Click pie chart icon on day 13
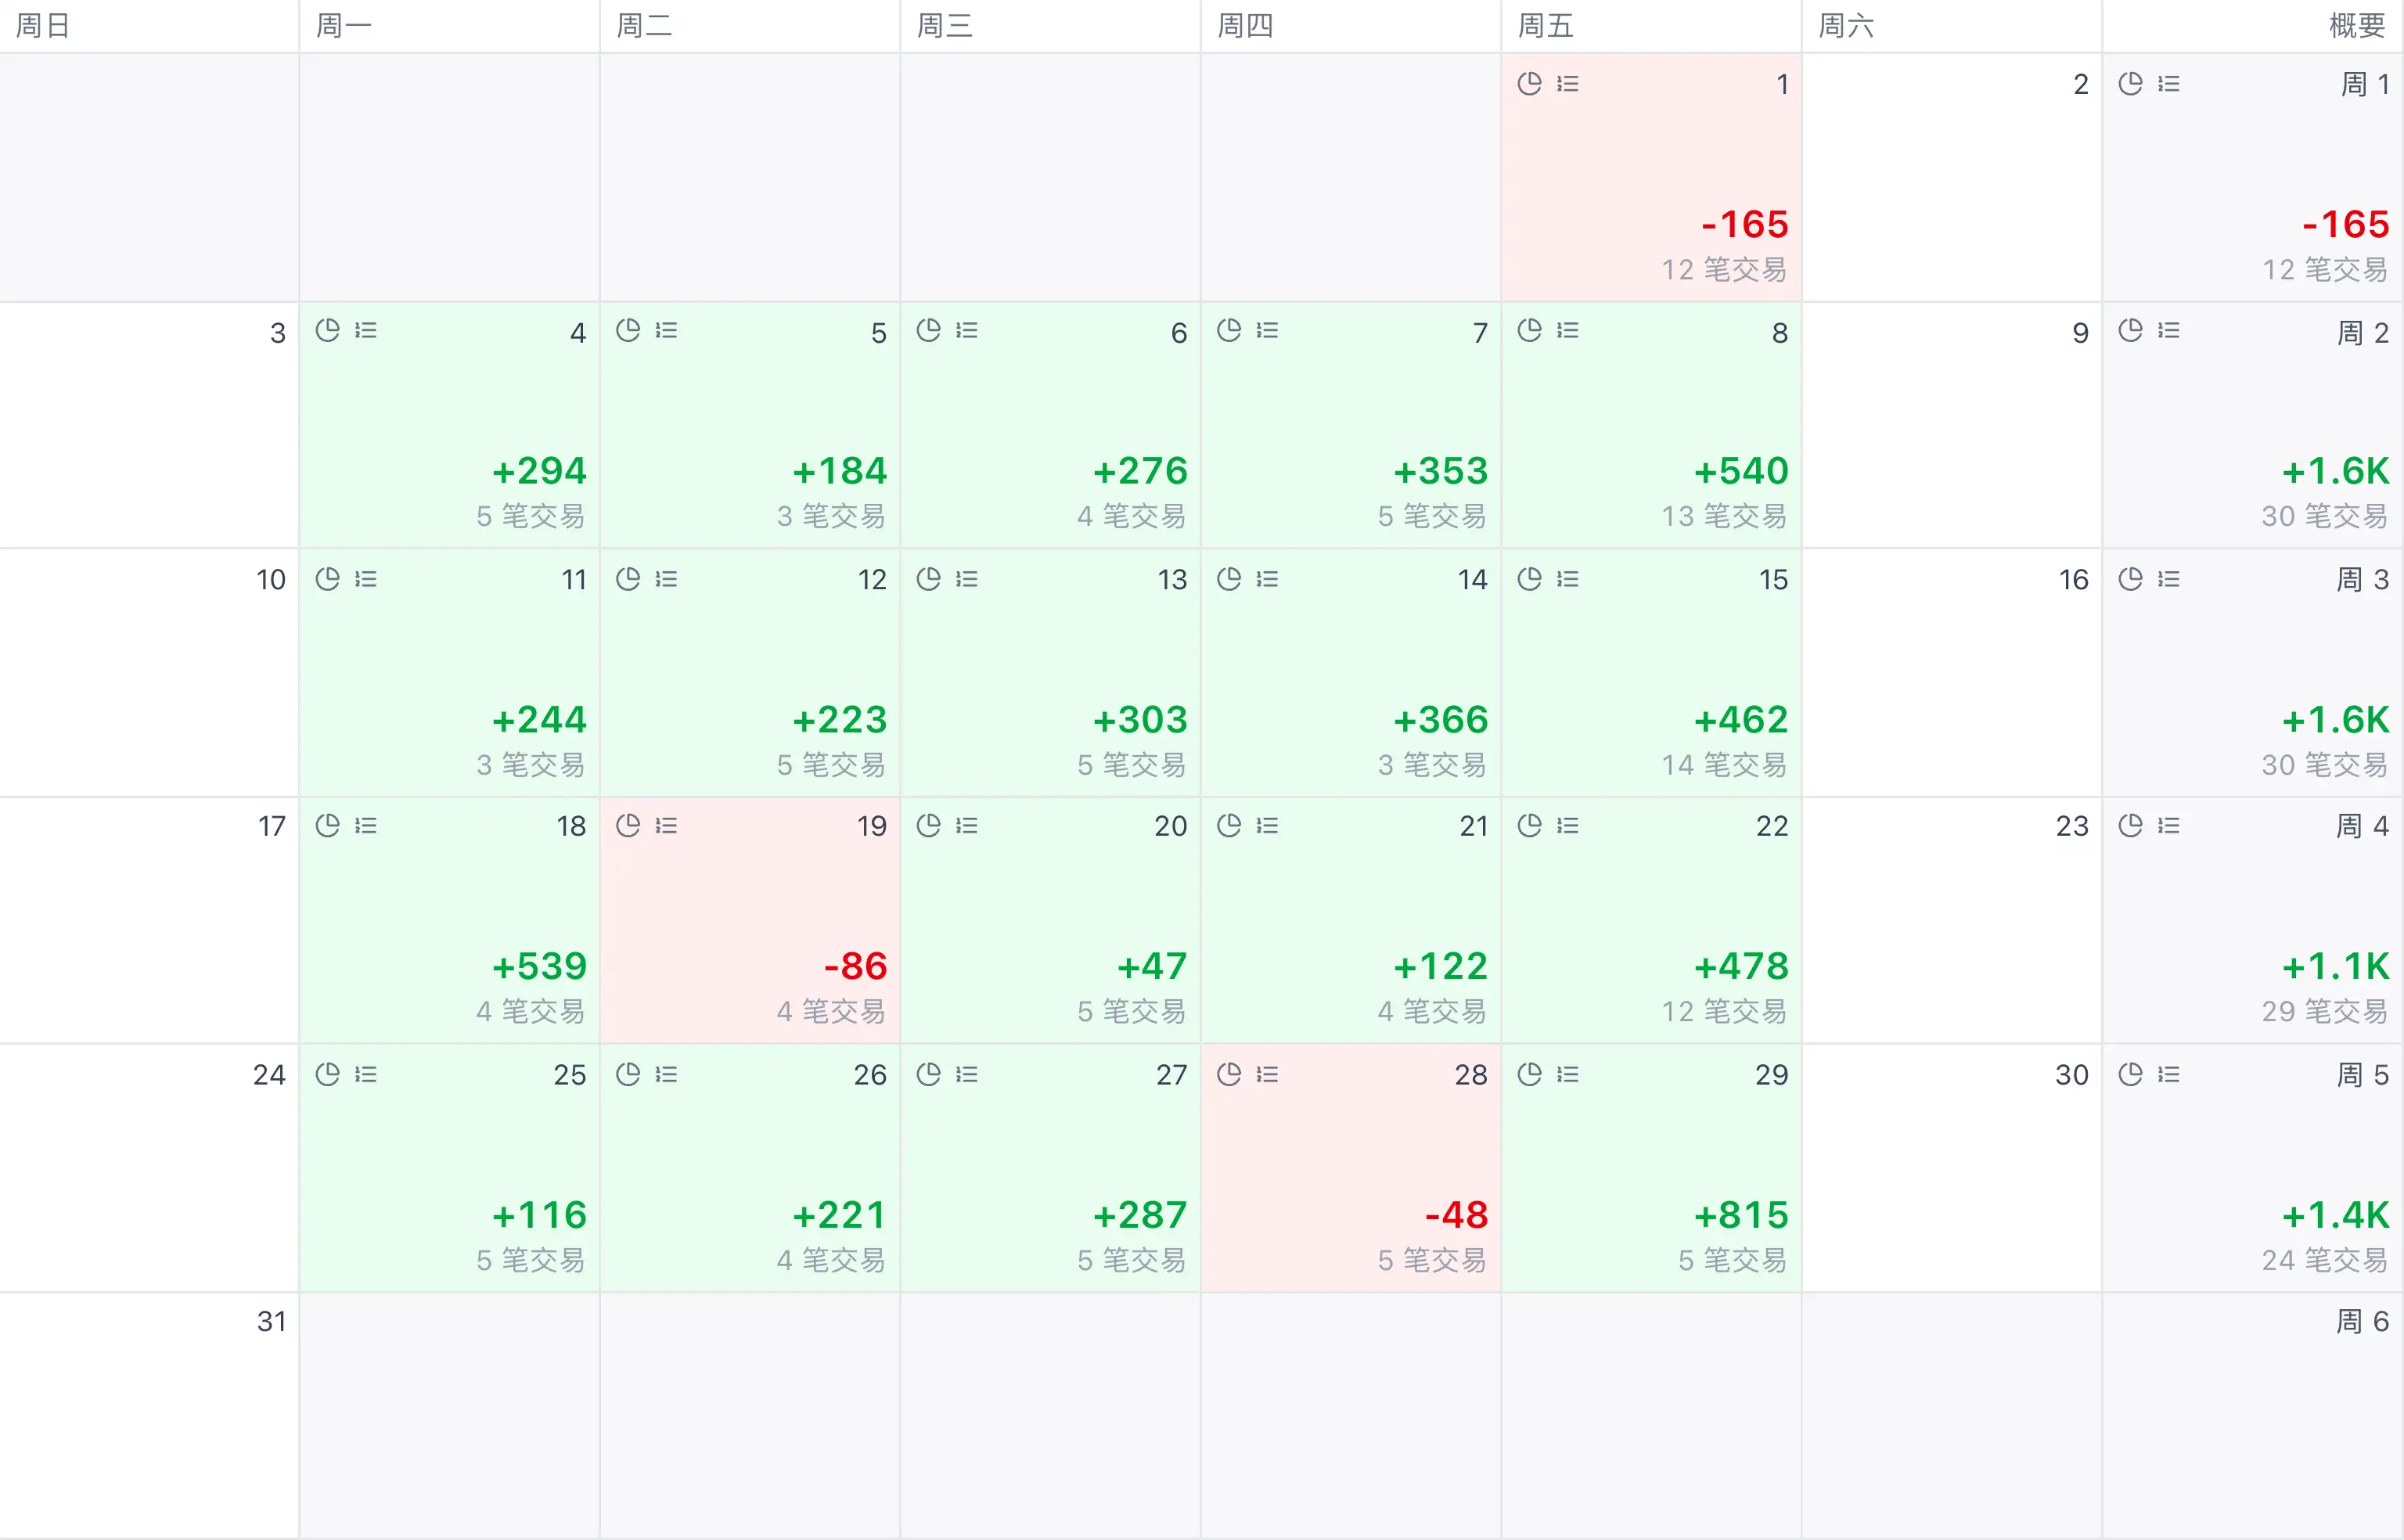 coord(928,578)
